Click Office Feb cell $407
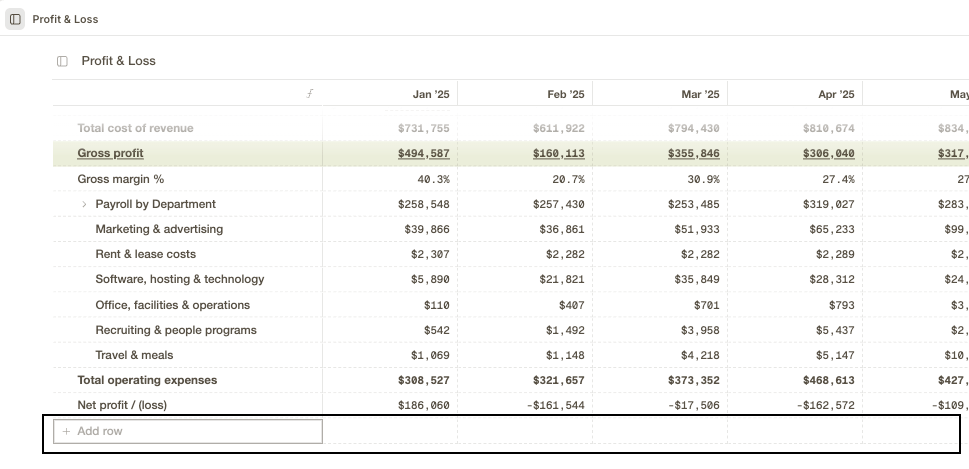 pyautogui.click(x=572, y=305)
